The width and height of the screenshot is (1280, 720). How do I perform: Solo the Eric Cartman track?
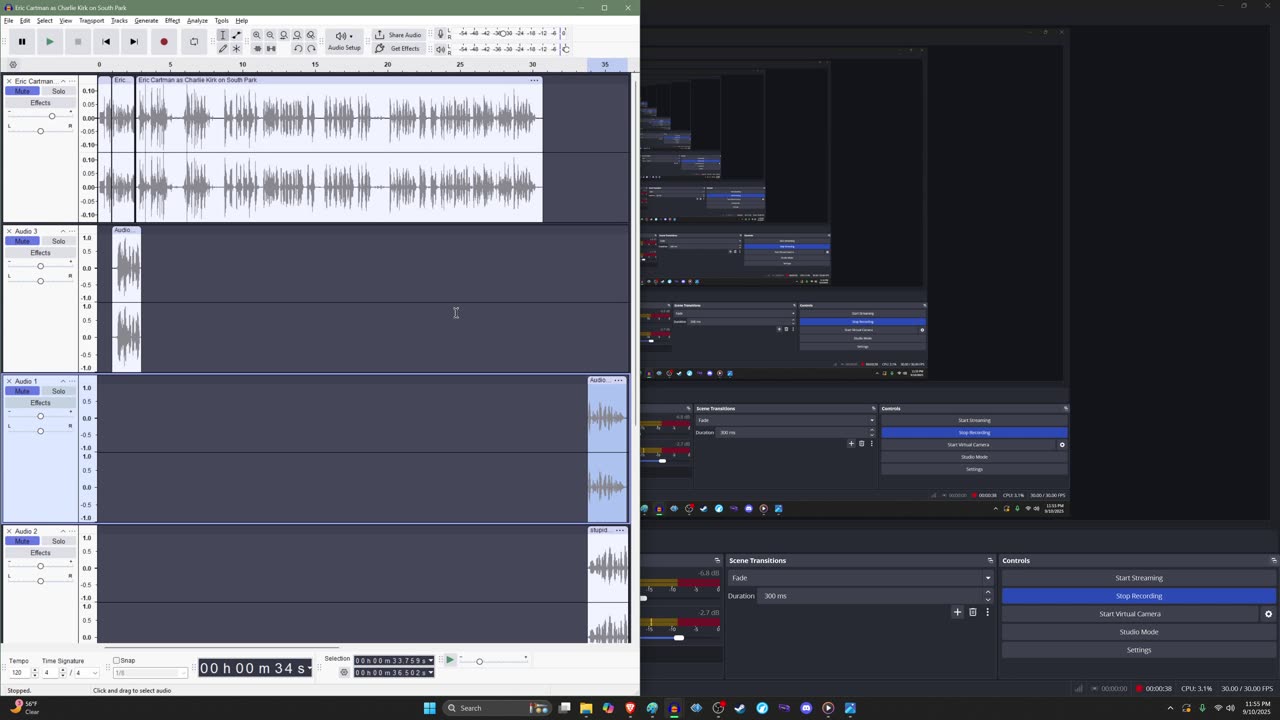click(58, 91)
